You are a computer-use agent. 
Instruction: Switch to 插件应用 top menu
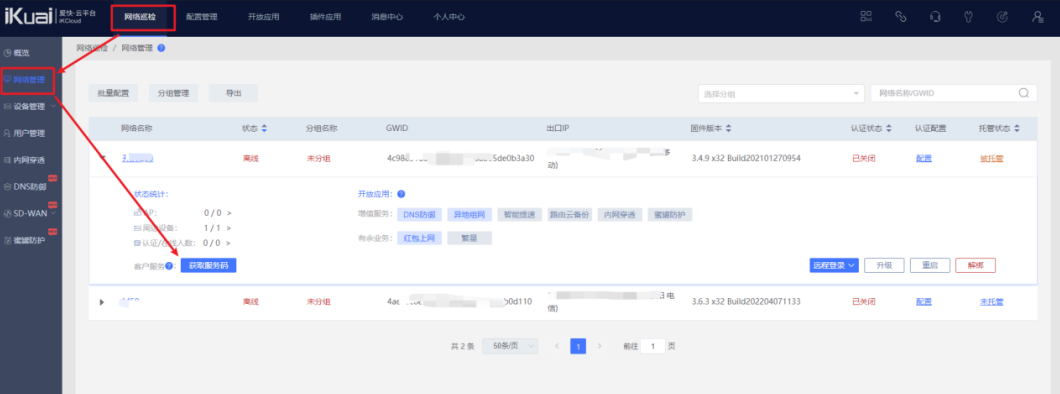coord(325,18)
